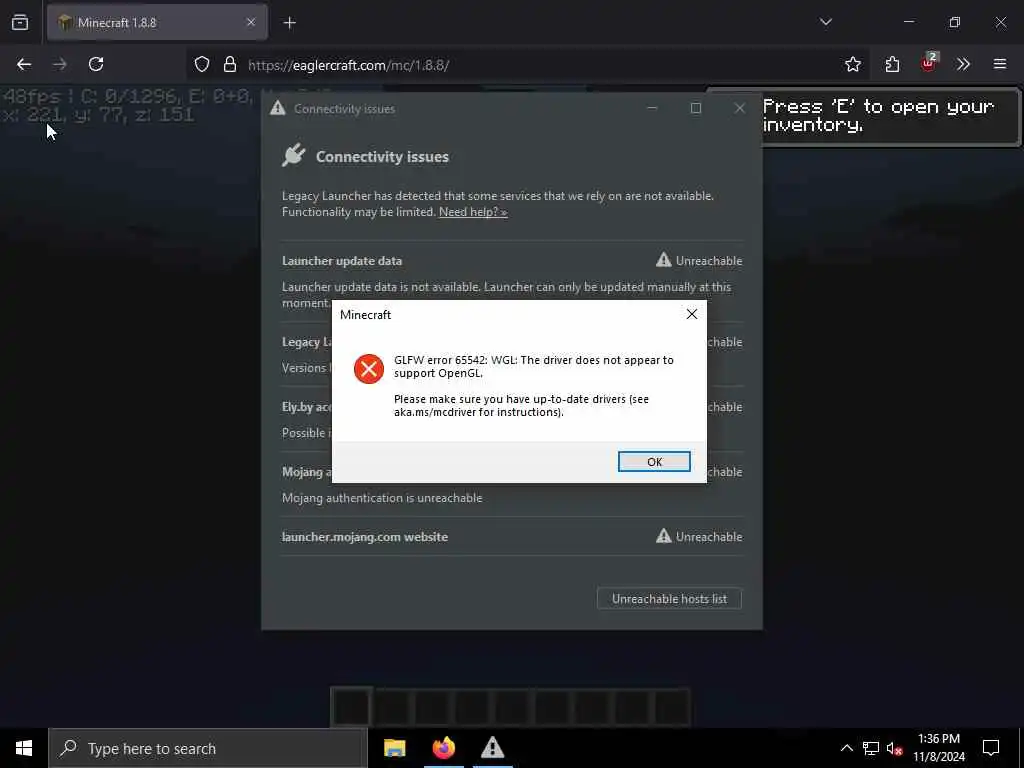Open the Windows Start menu
Viewport: 1024px width, 768px height.
[24, 748]
